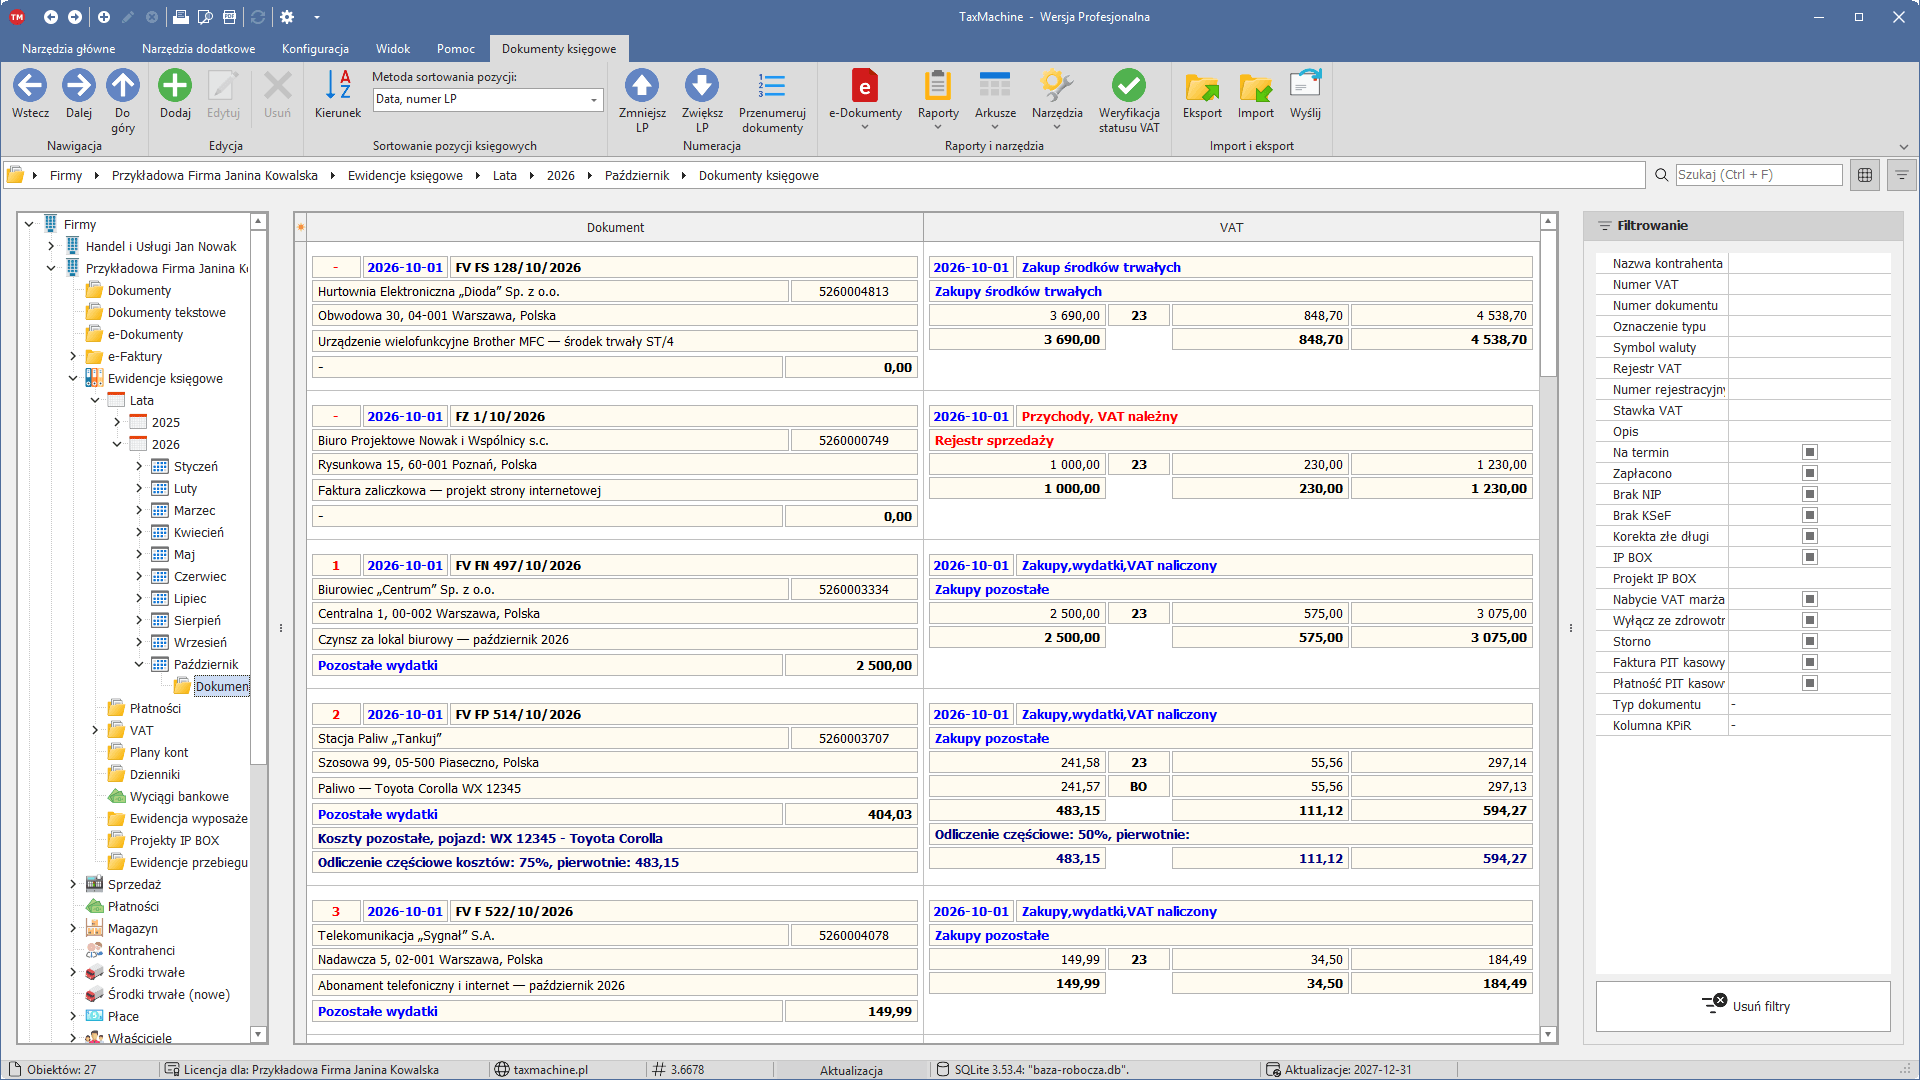The width and height of the screenshot is (1920, 1080).
Task: Click the Wyślij send icon
Action: (x=1305, y=86)
